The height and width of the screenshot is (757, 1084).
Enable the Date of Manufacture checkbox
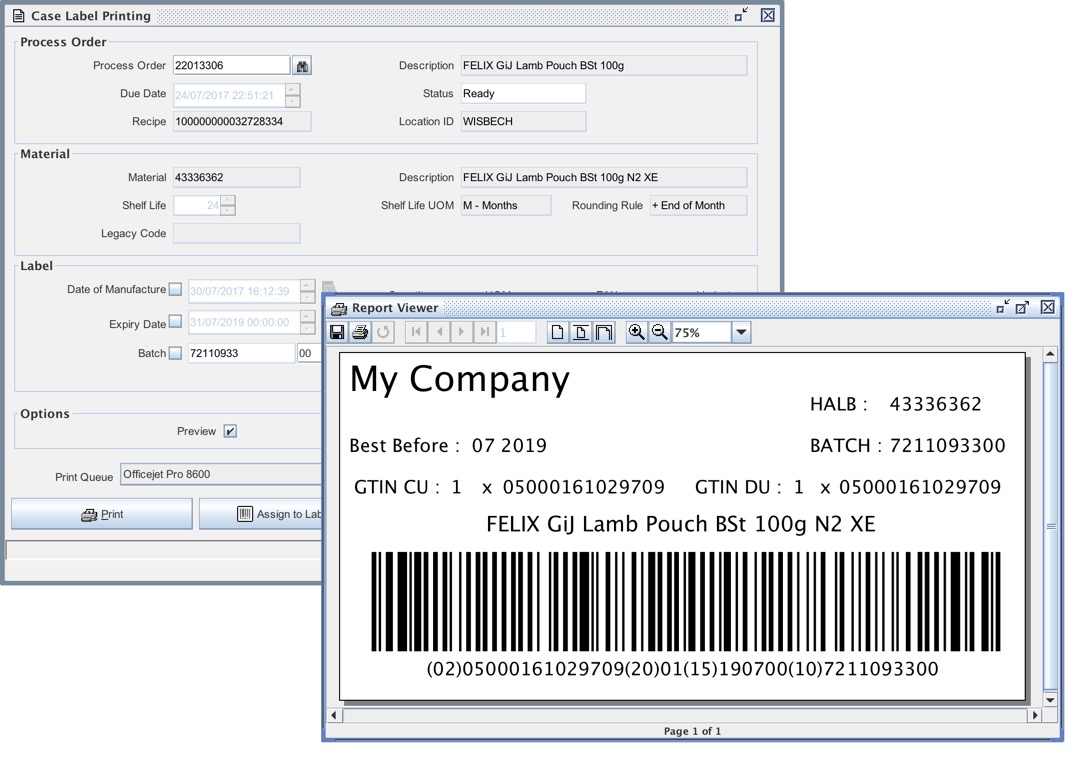pos(175,290)
